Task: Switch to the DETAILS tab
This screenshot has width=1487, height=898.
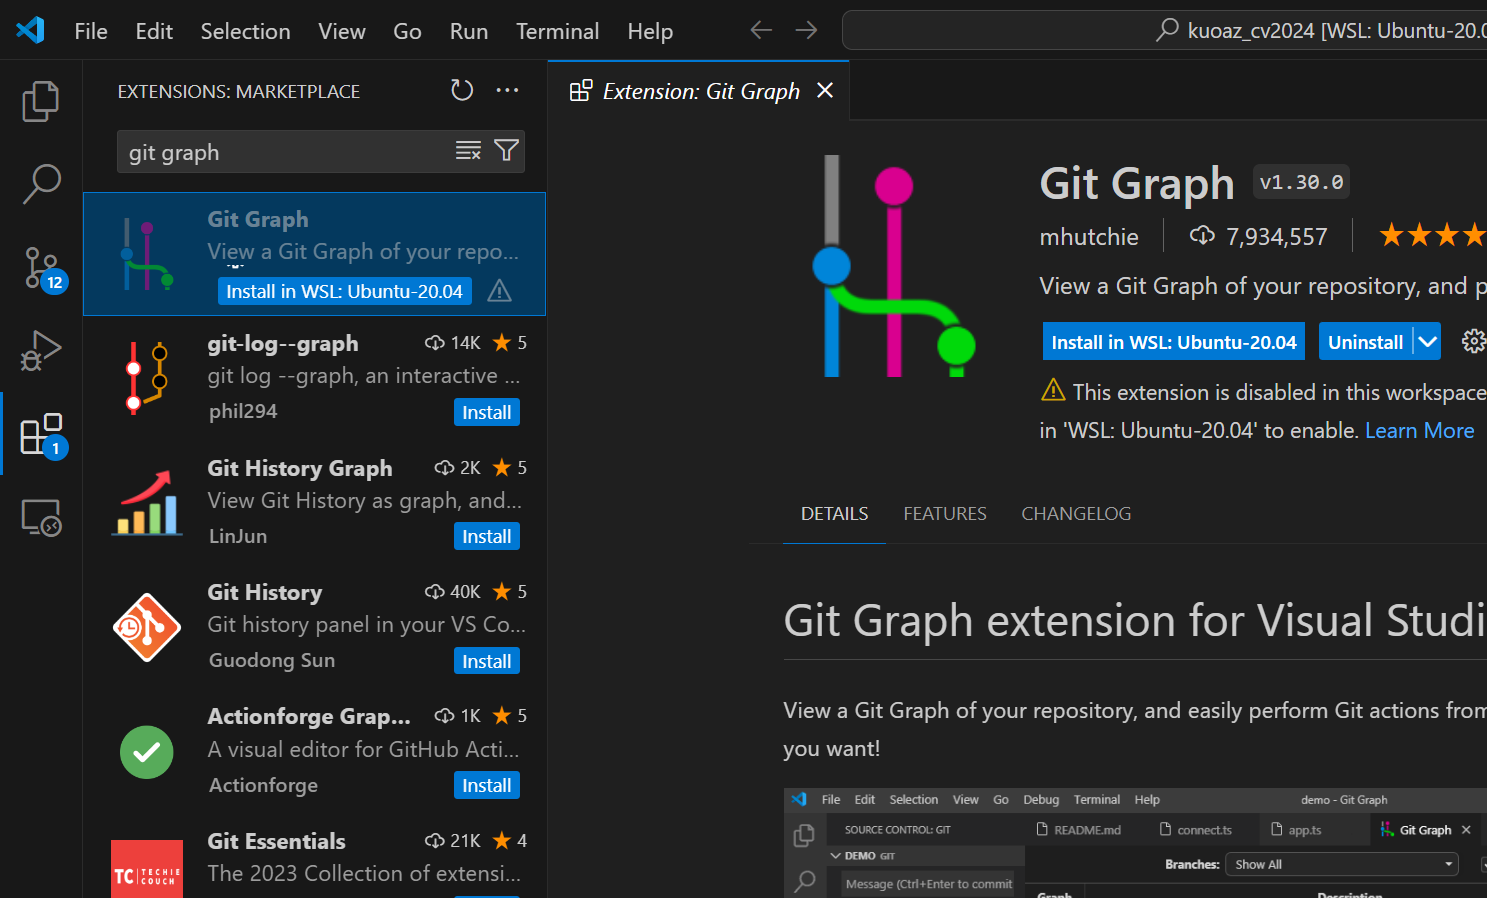Action: (834, 513)
